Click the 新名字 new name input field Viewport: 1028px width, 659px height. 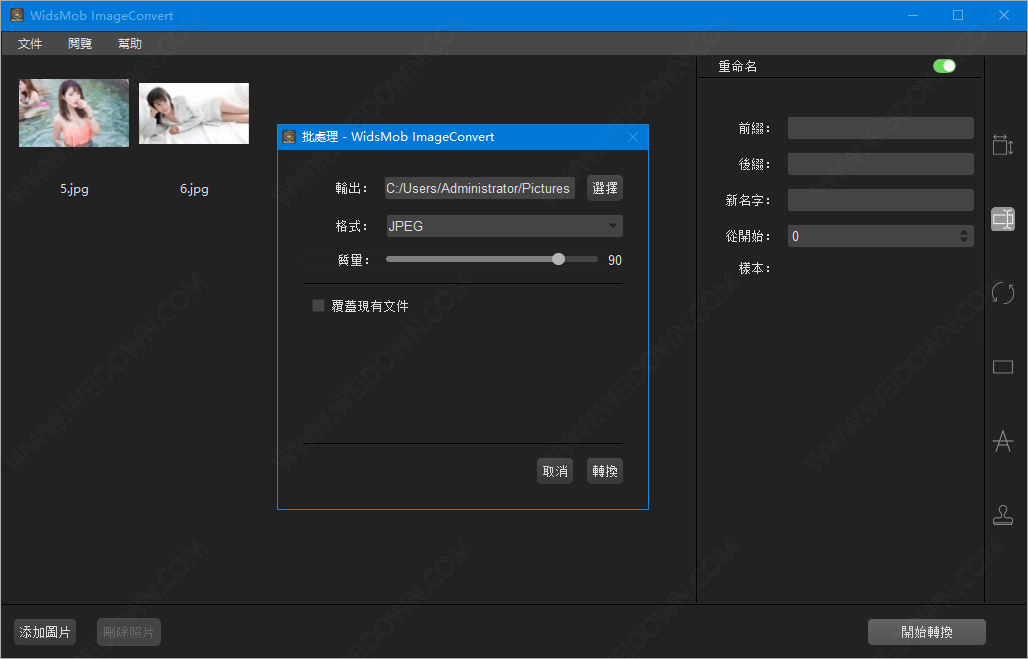coord(880,200)
